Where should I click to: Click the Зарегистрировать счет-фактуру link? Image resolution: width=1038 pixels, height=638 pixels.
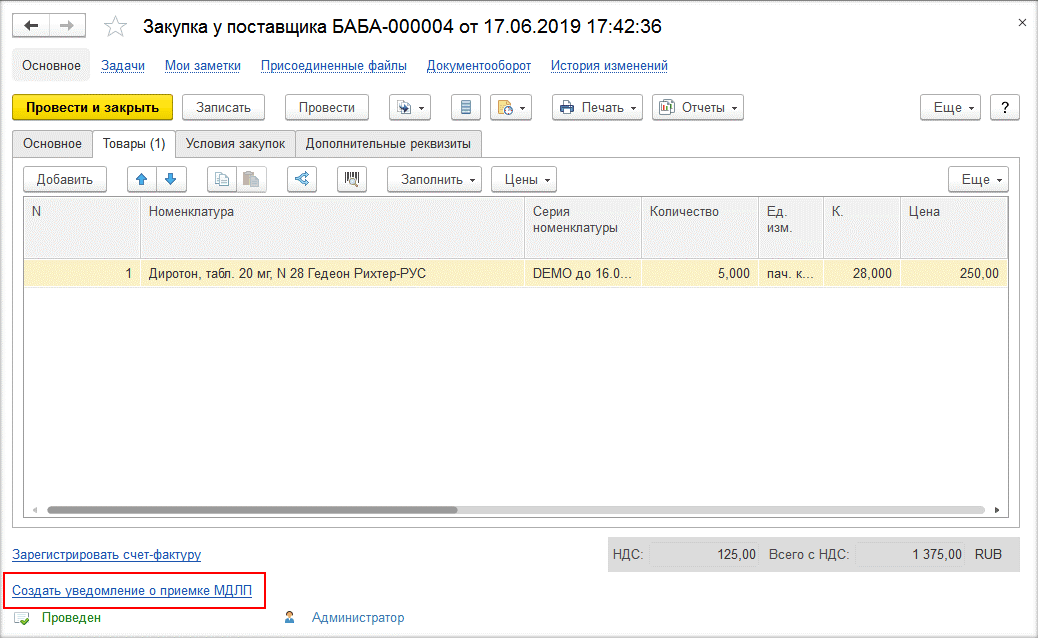click(106, 554)
